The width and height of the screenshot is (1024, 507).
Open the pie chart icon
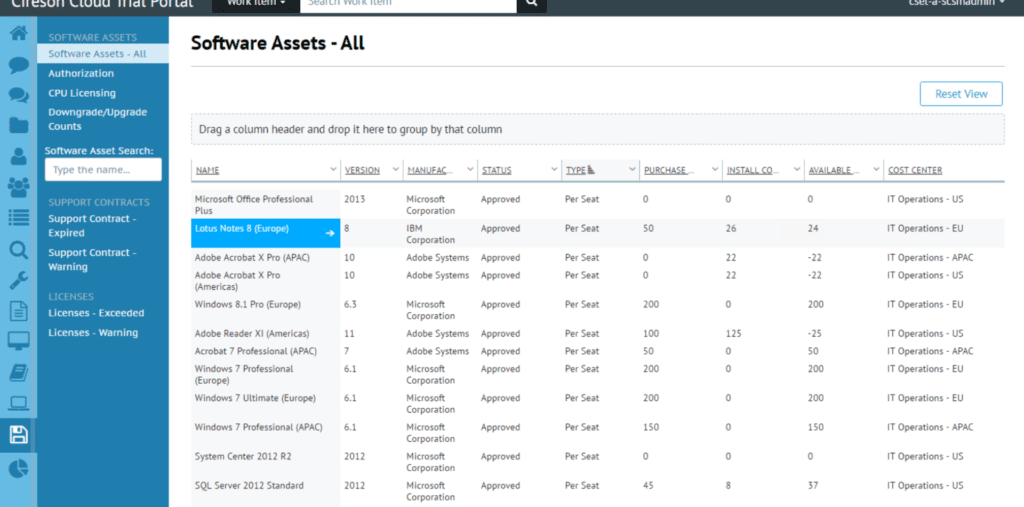[18, 468]
